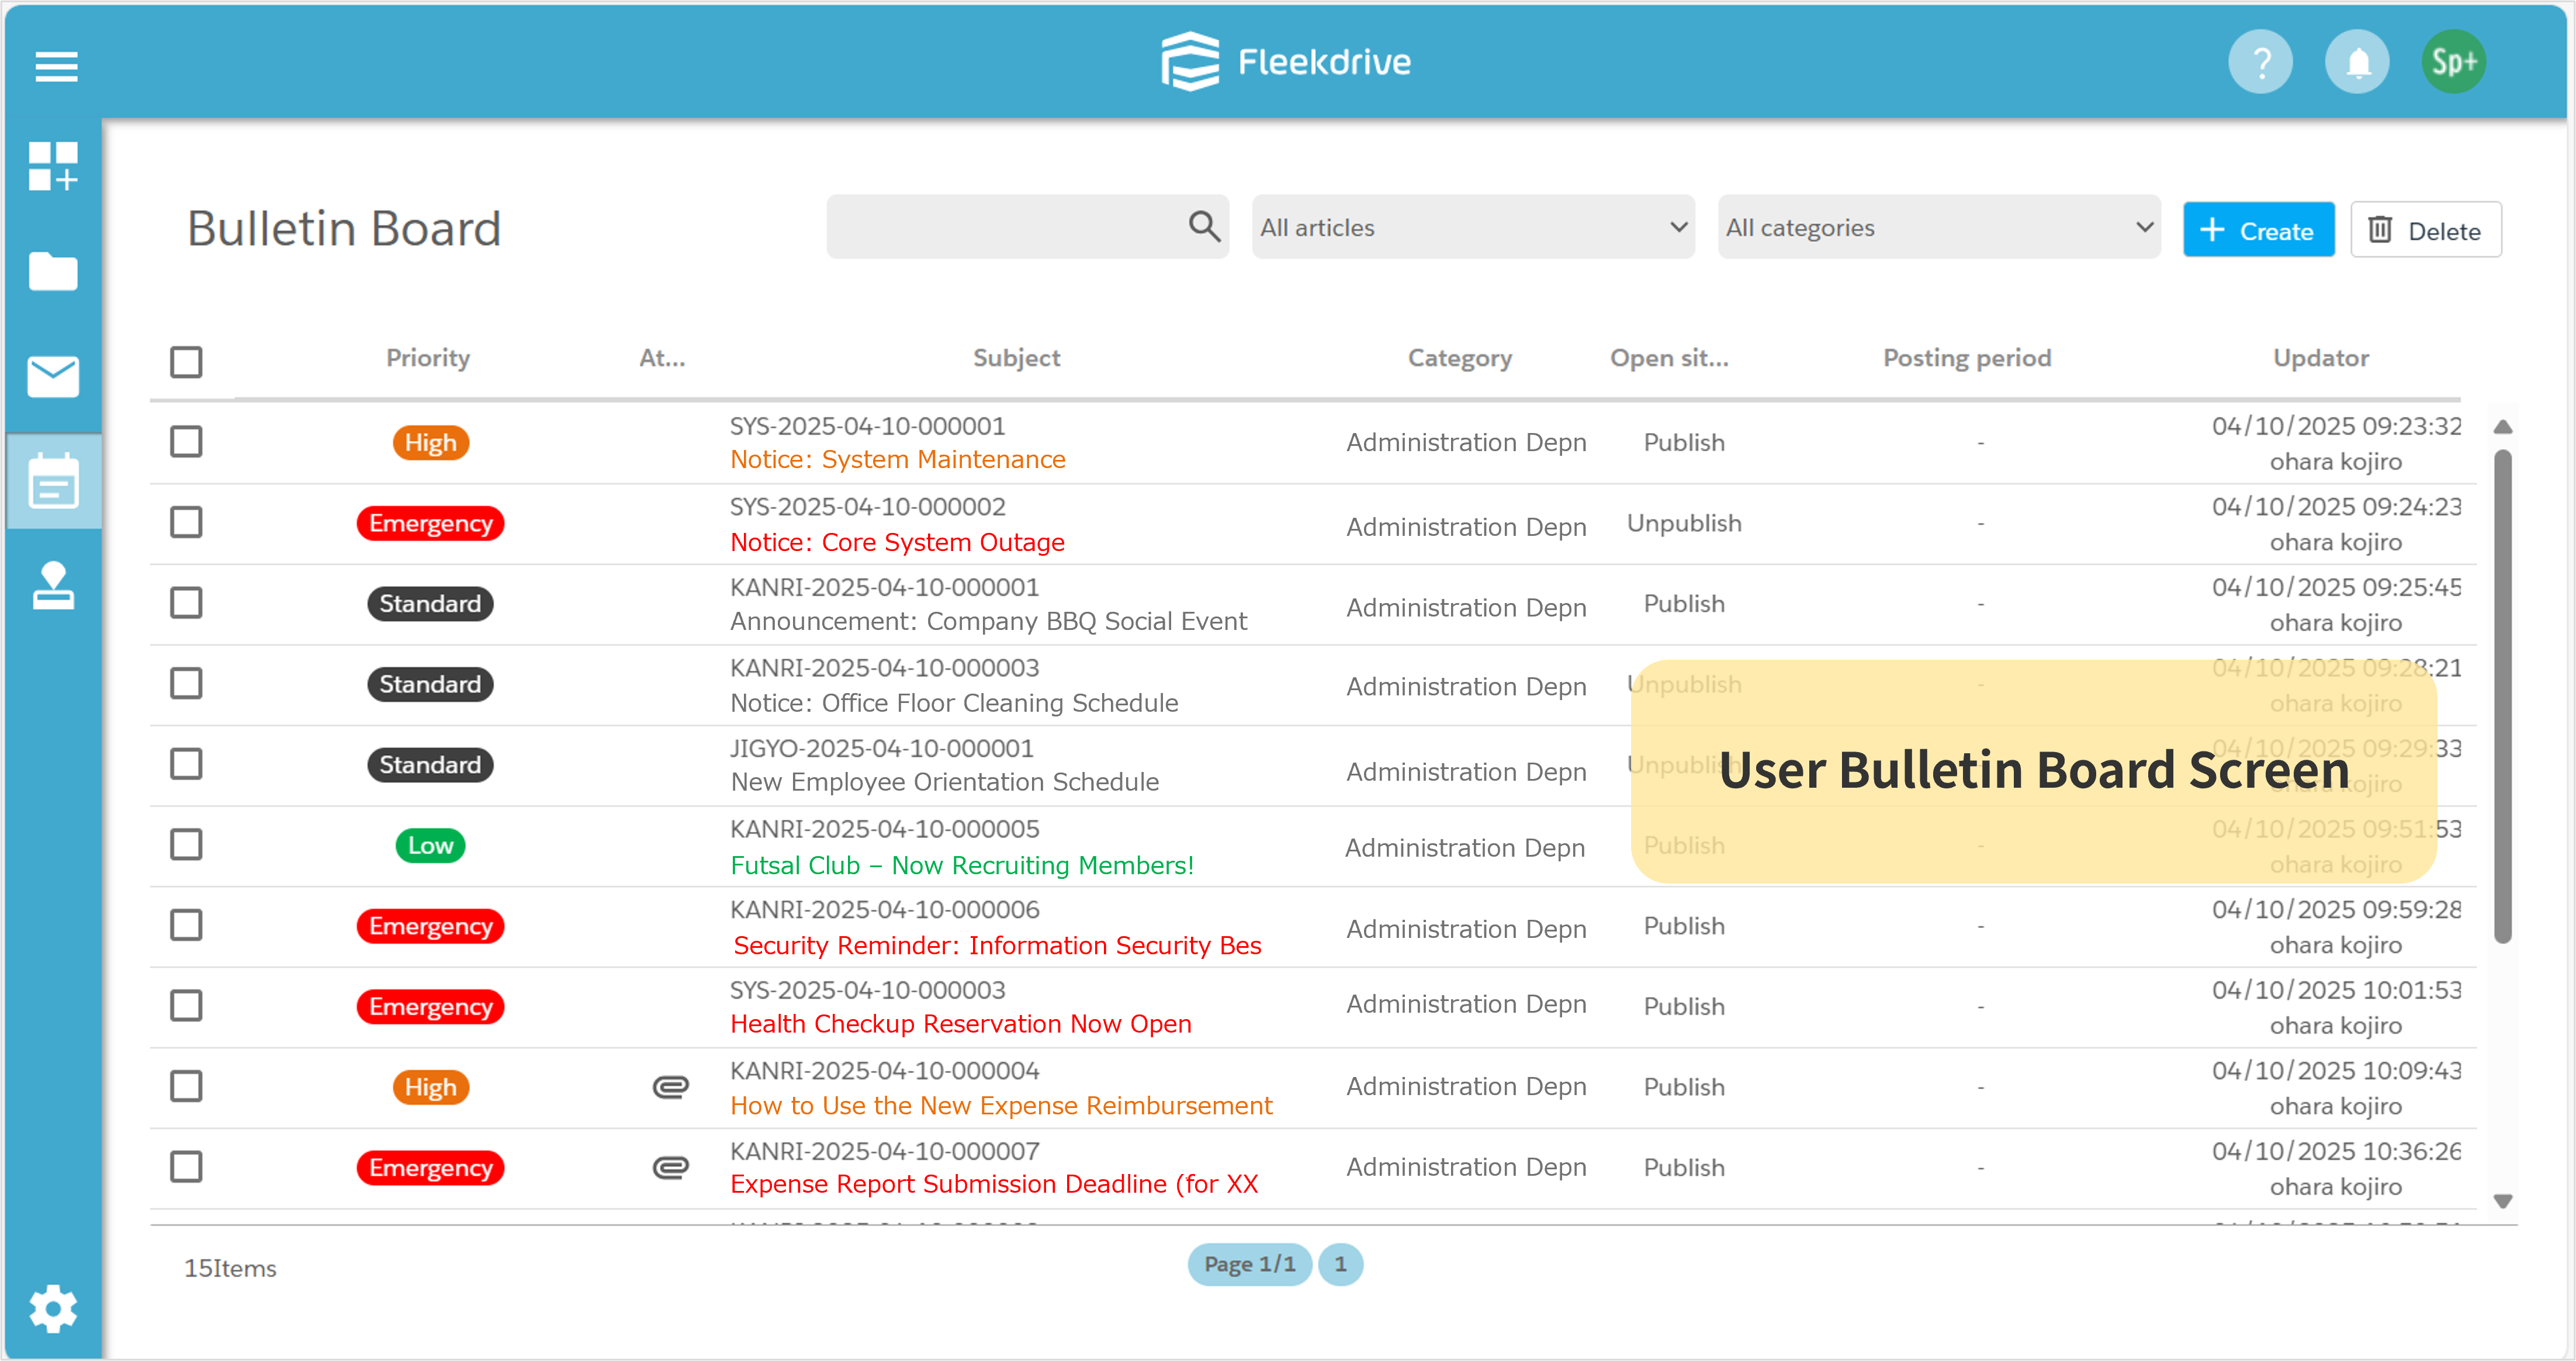Viewport: 2576px width, 1361px height.
Task: Check the Futsal Club row checkbox
Action: tap(186, 845)
